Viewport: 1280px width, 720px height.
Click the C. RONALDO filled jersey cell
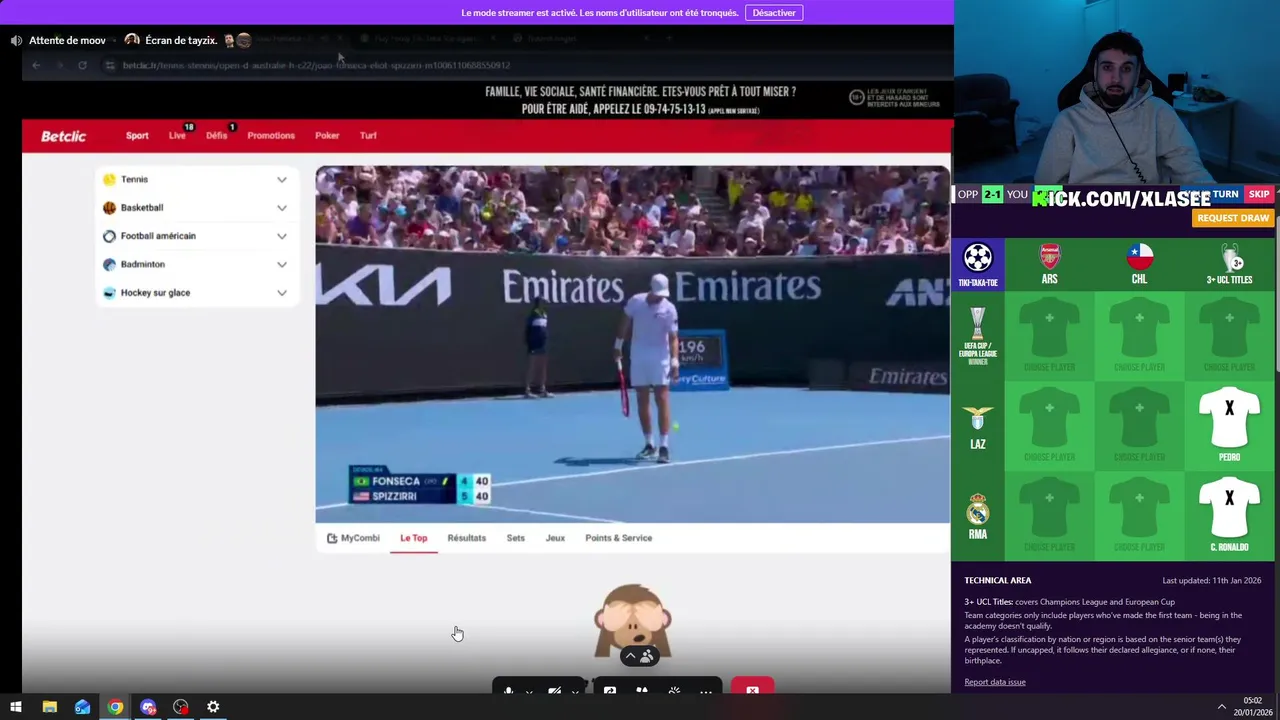(x=1229, y=516)
